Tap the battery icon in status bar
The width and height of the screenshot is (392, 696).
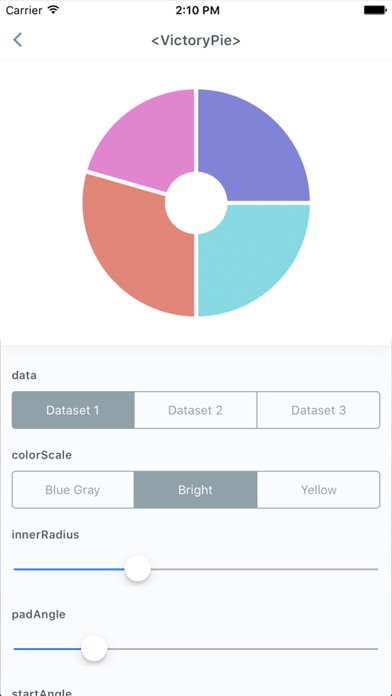[376, 10]
